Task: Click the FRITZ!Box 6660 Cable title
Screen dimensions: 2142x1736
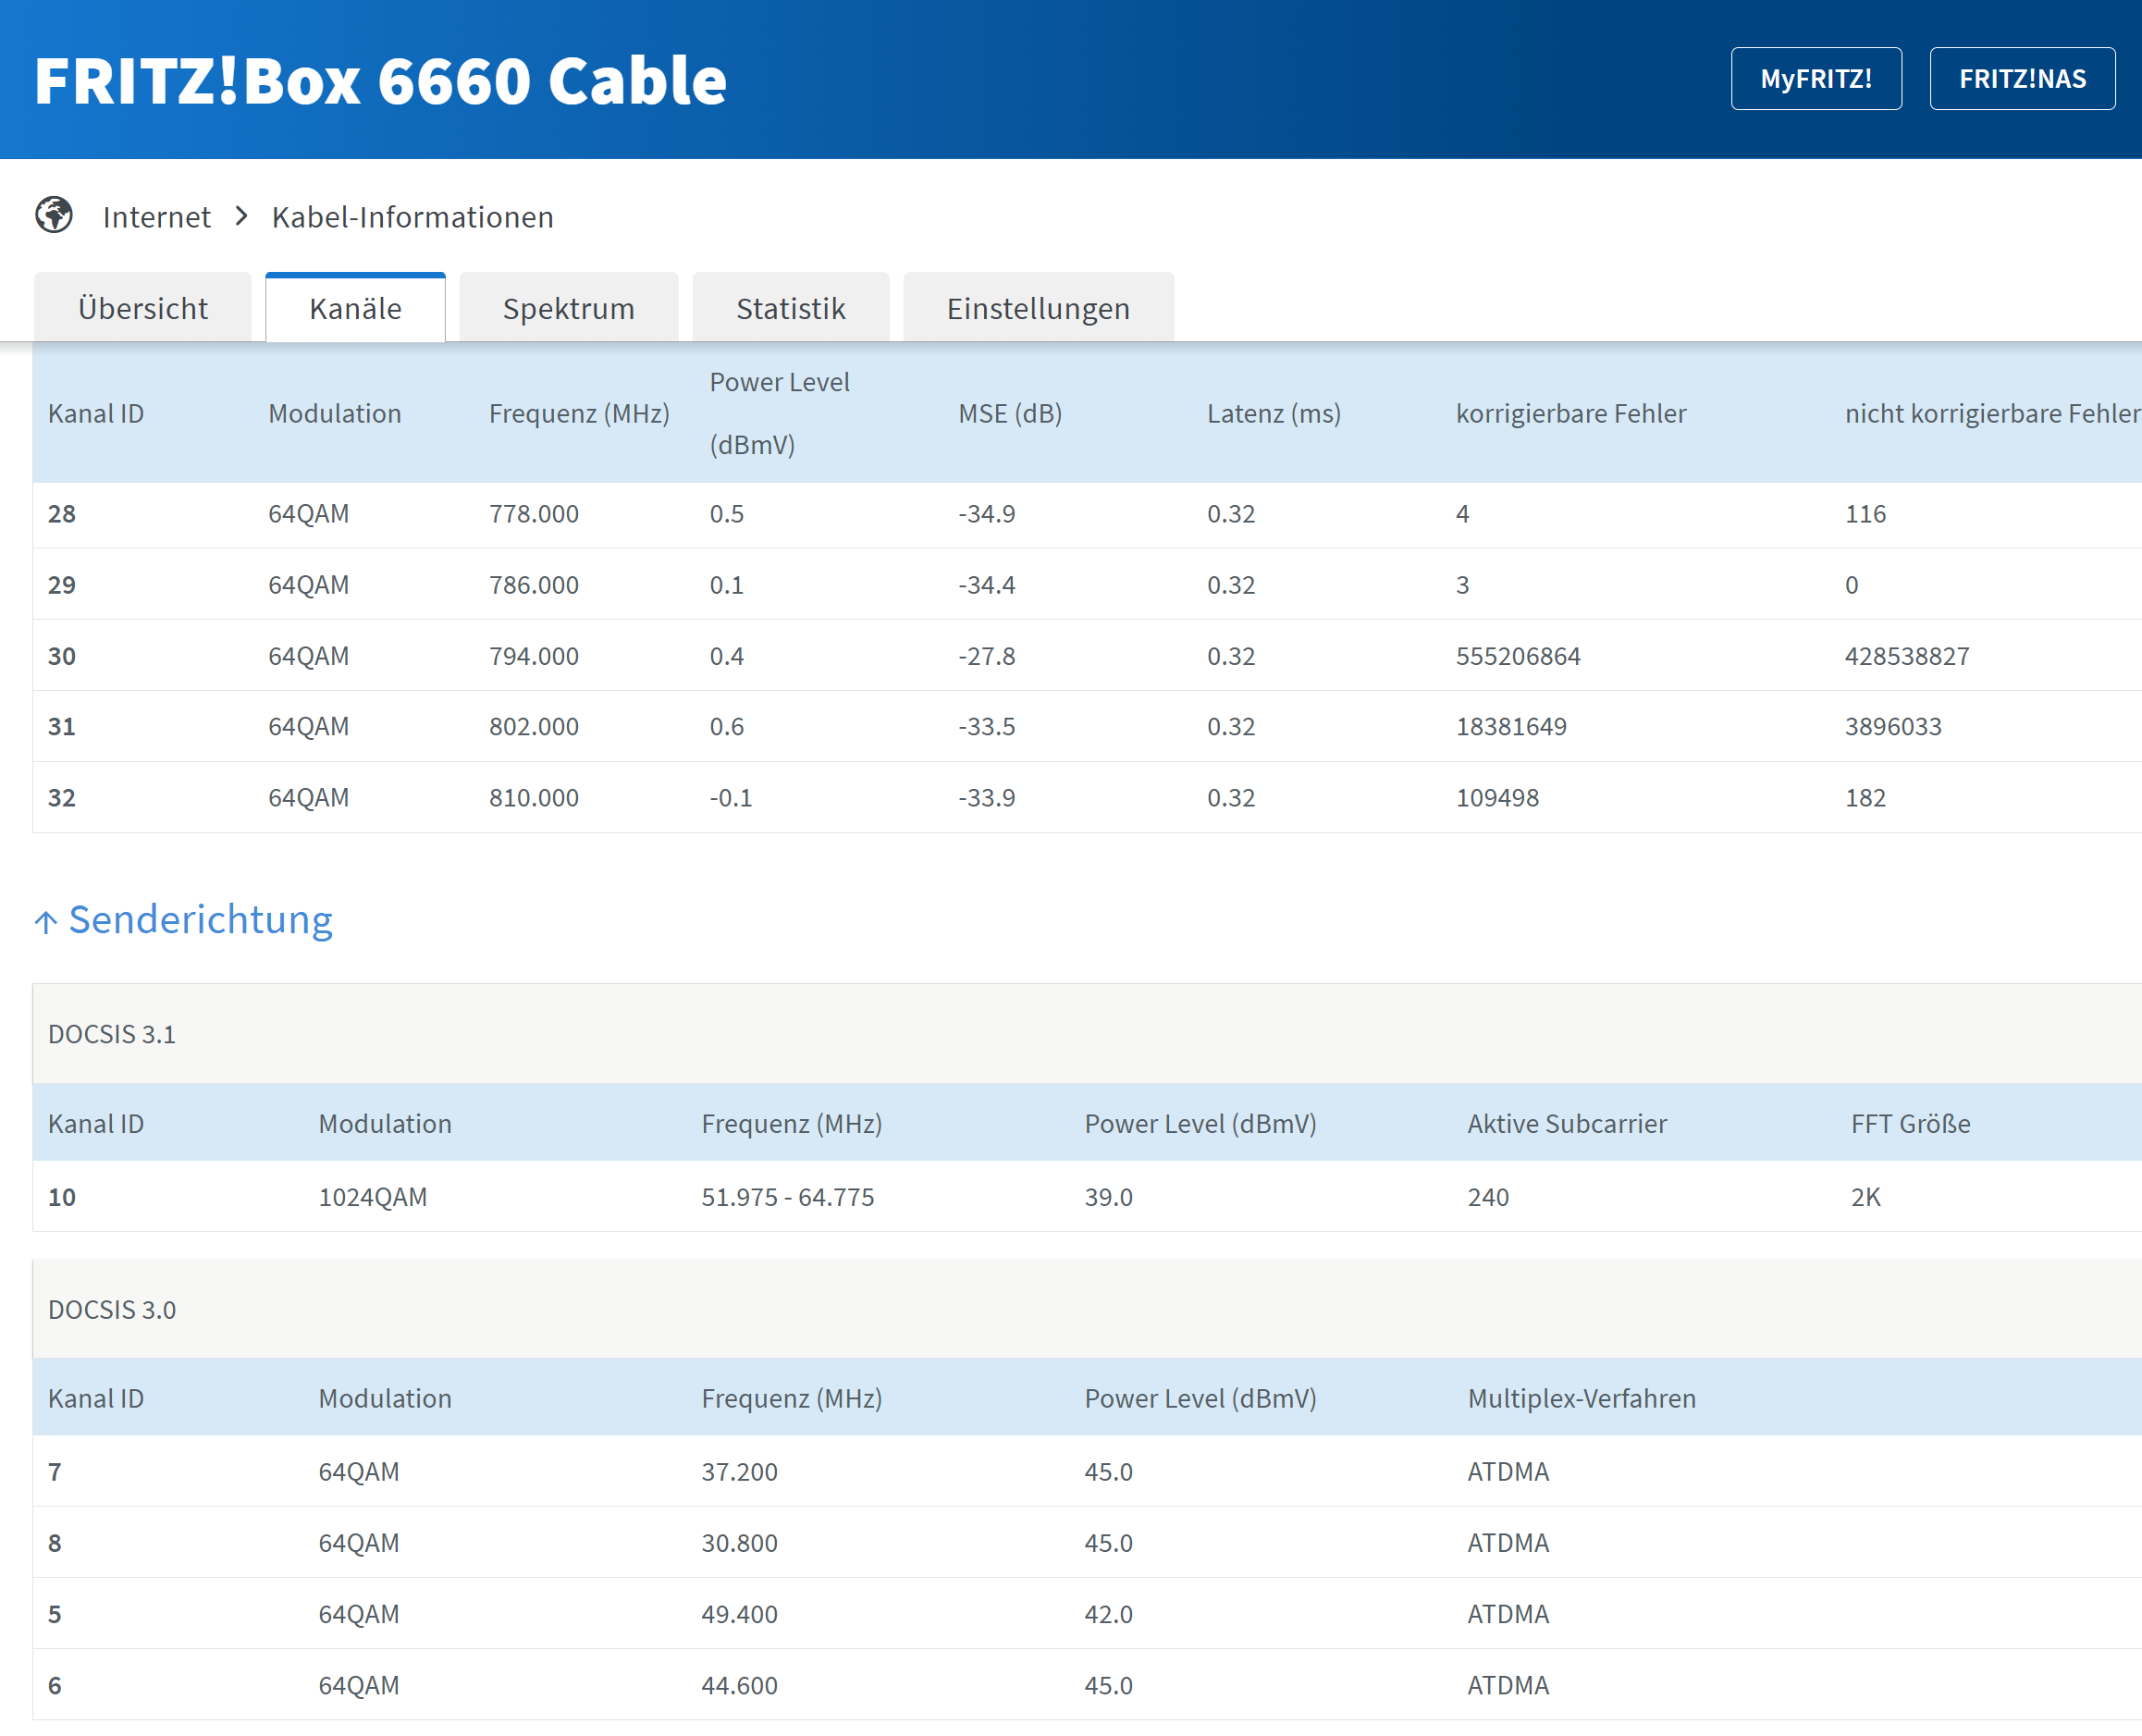Action: tap(380, 80)
